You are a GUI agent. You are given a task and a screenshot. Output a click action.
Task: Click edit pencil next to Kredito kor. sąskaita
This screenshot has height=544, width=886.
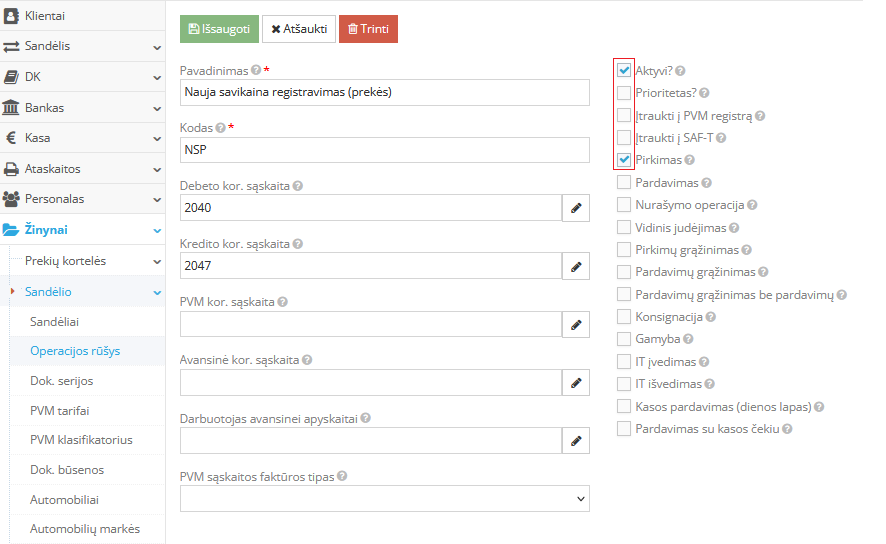(576, 266)
